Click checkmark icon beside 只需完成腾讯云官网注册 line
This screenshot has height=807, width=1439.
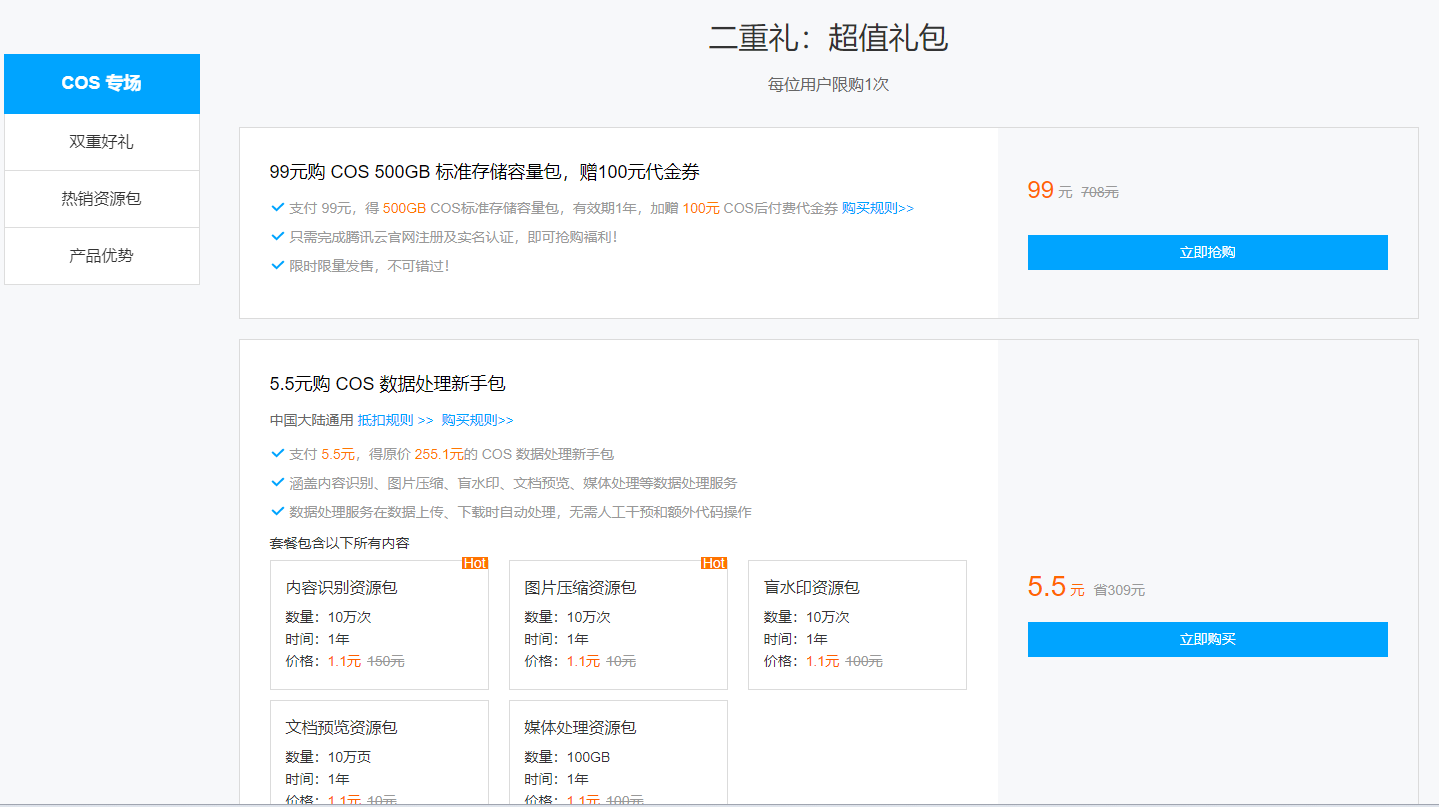coord(278,236)
